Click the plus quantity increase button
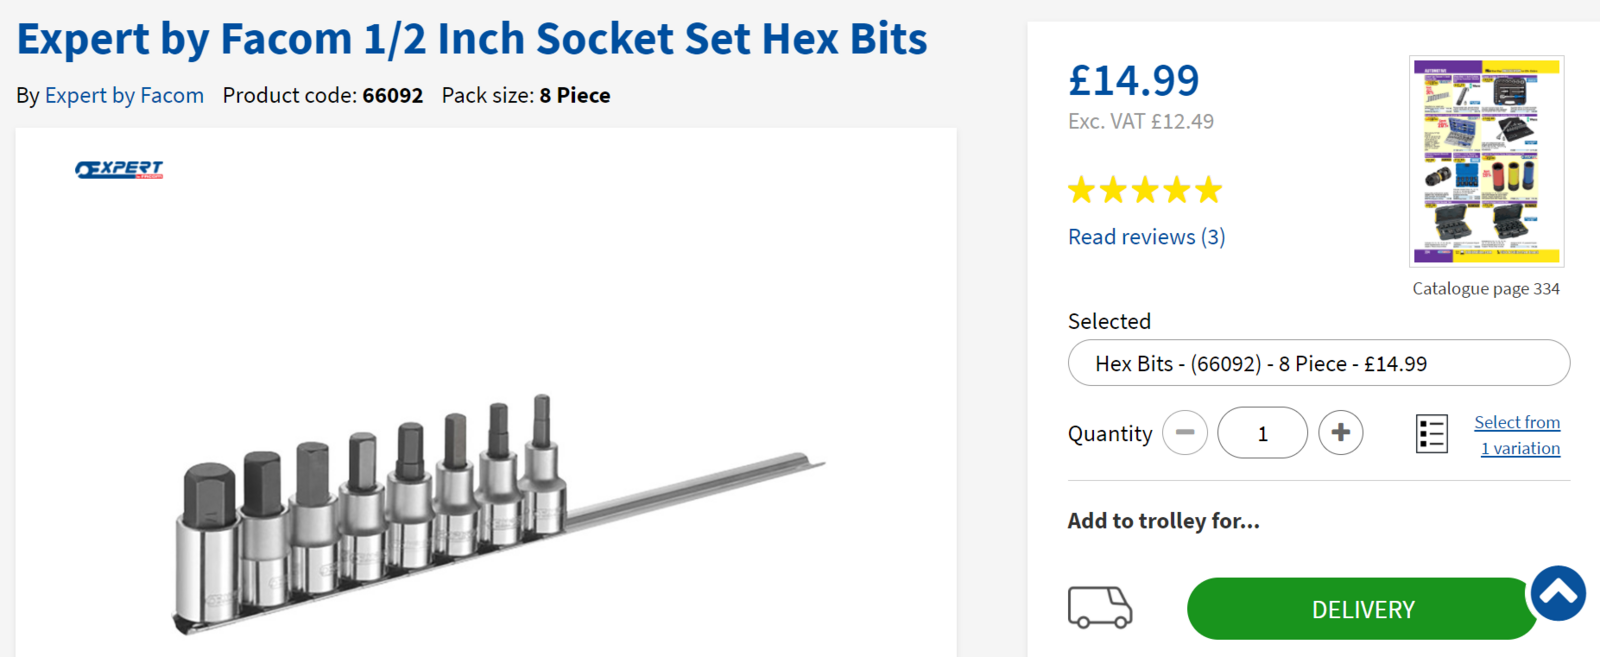This screenshot has width=1600, height=657. tap(1340, 433)
